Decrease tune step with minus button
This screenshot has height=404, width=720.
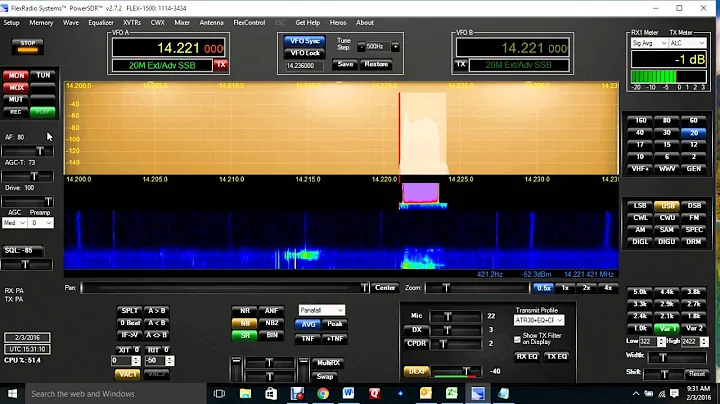coord(361,46)
